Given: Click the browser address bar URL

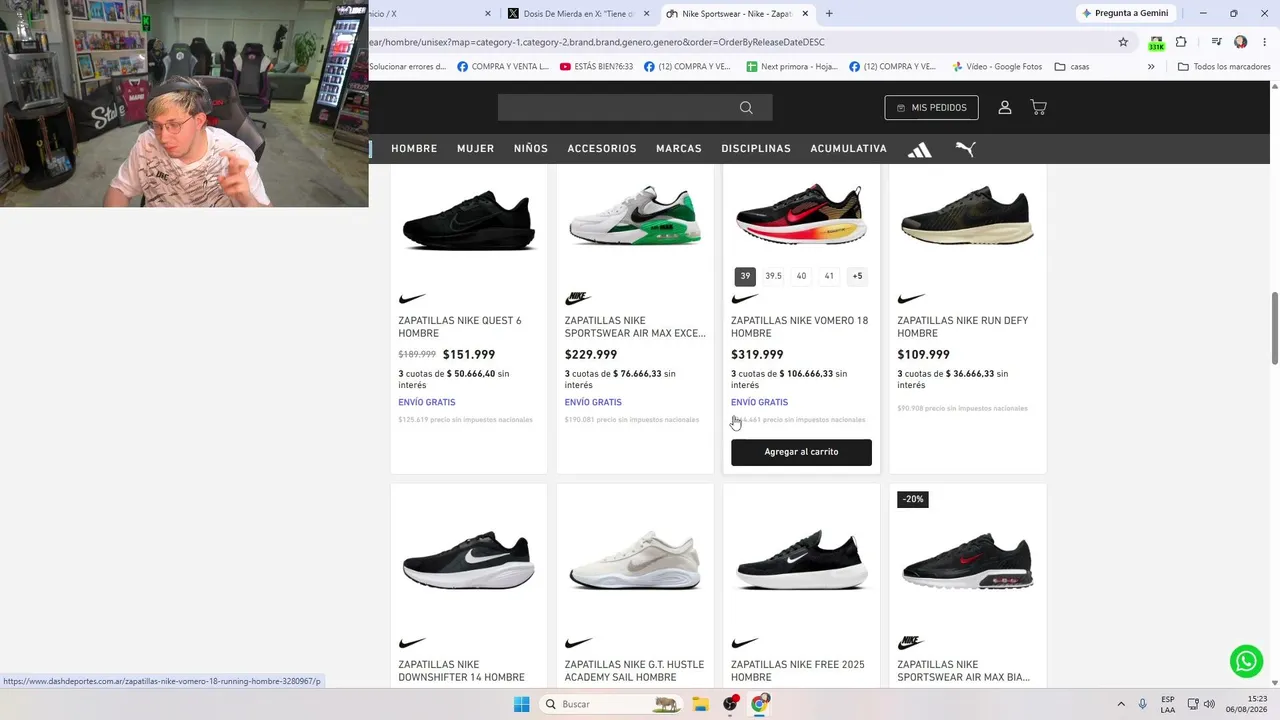Looking at the screenshot, I should point(597,42).
